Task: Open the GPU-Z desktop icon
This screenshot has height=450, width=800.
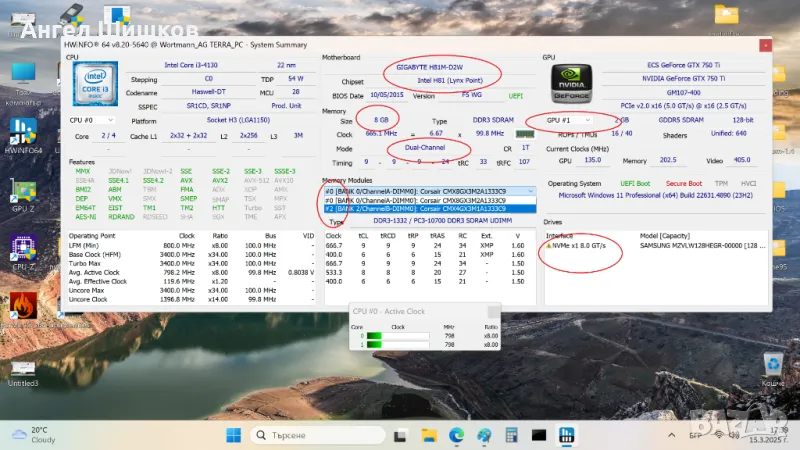Action: click(x=22, y=190)
